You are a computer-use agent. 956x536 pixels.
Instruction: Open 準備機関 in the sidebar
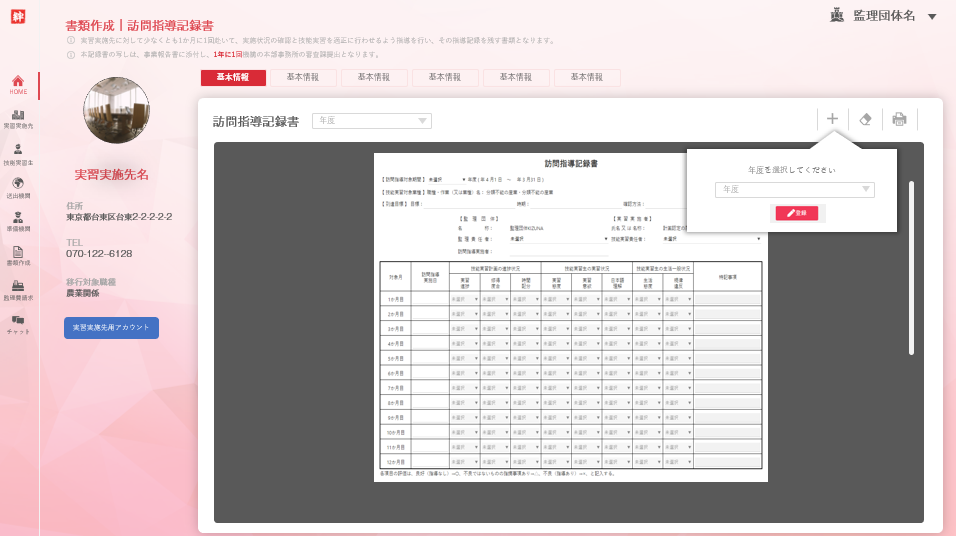[18, 222]
